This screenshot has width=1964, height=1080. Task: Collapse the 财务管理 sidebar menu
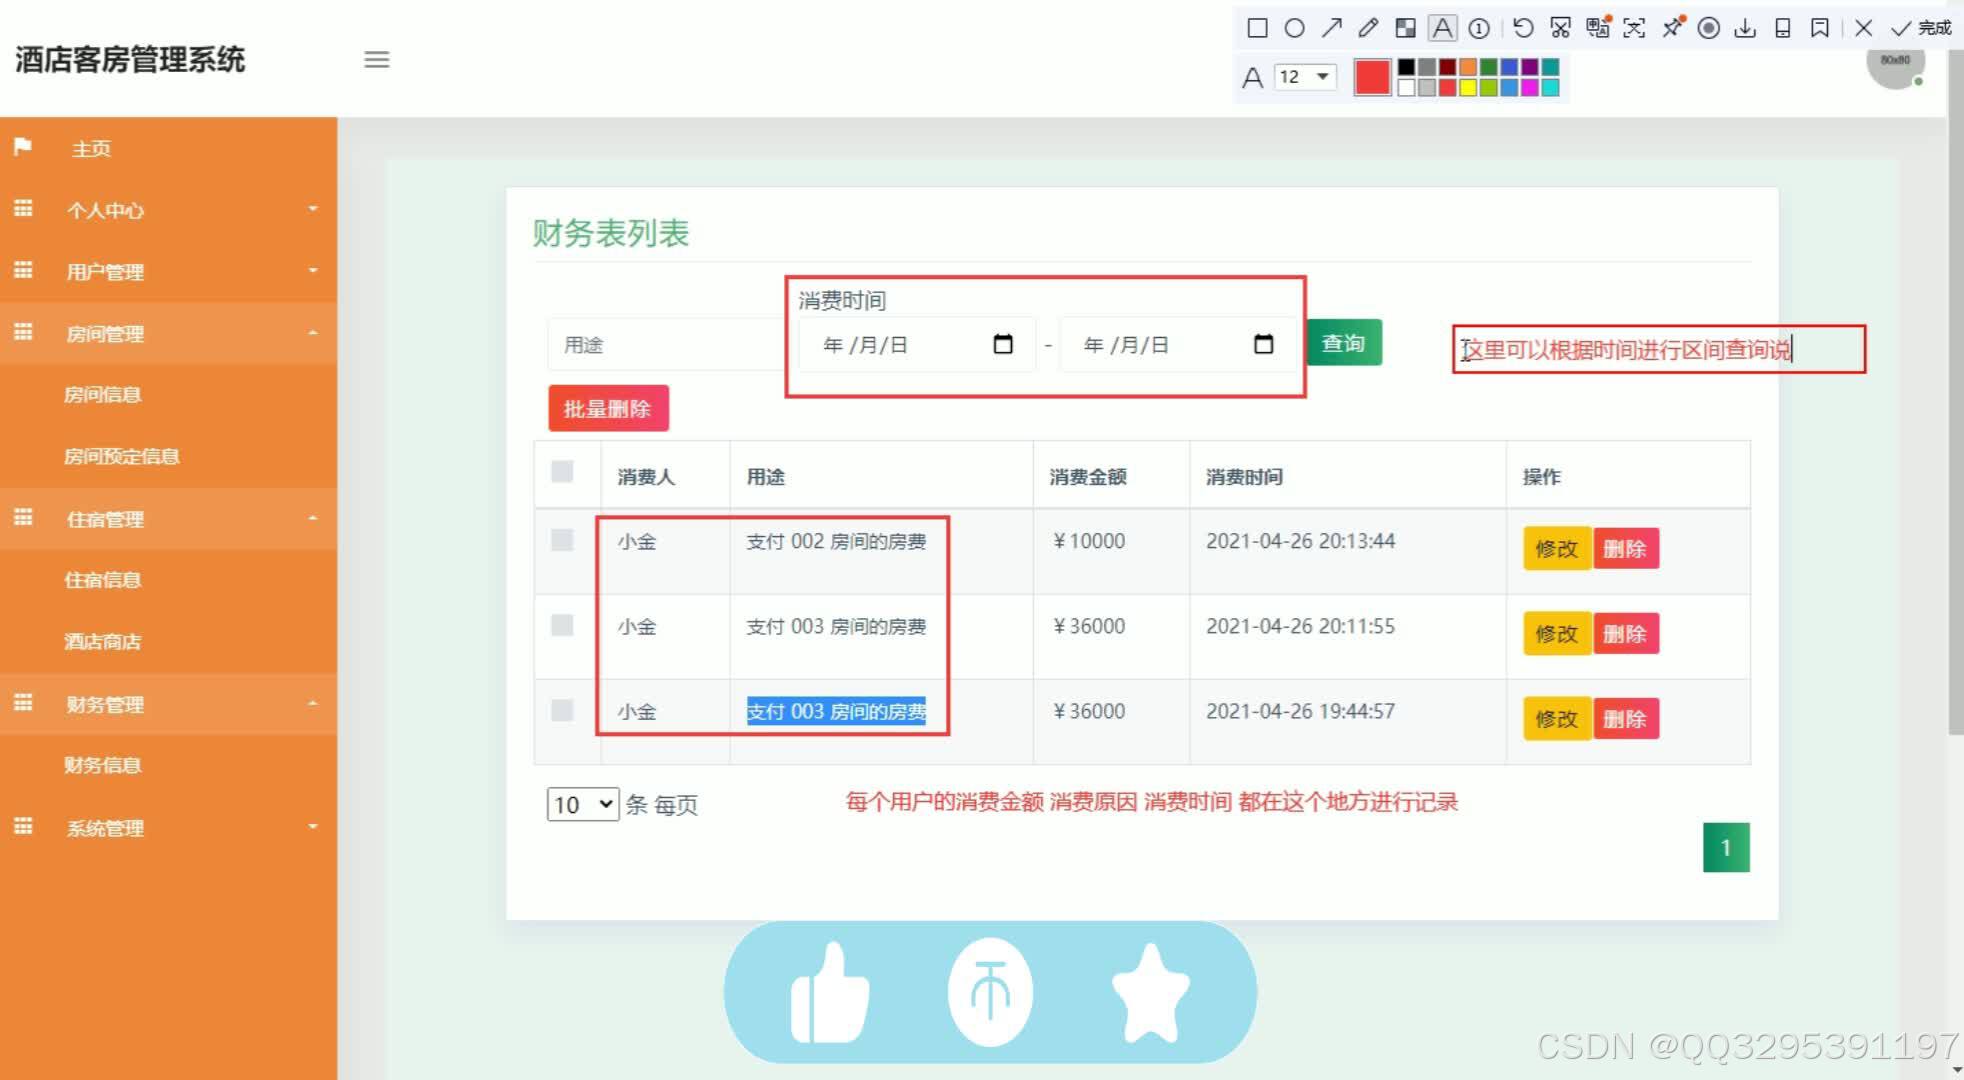[x=168, y=704]
